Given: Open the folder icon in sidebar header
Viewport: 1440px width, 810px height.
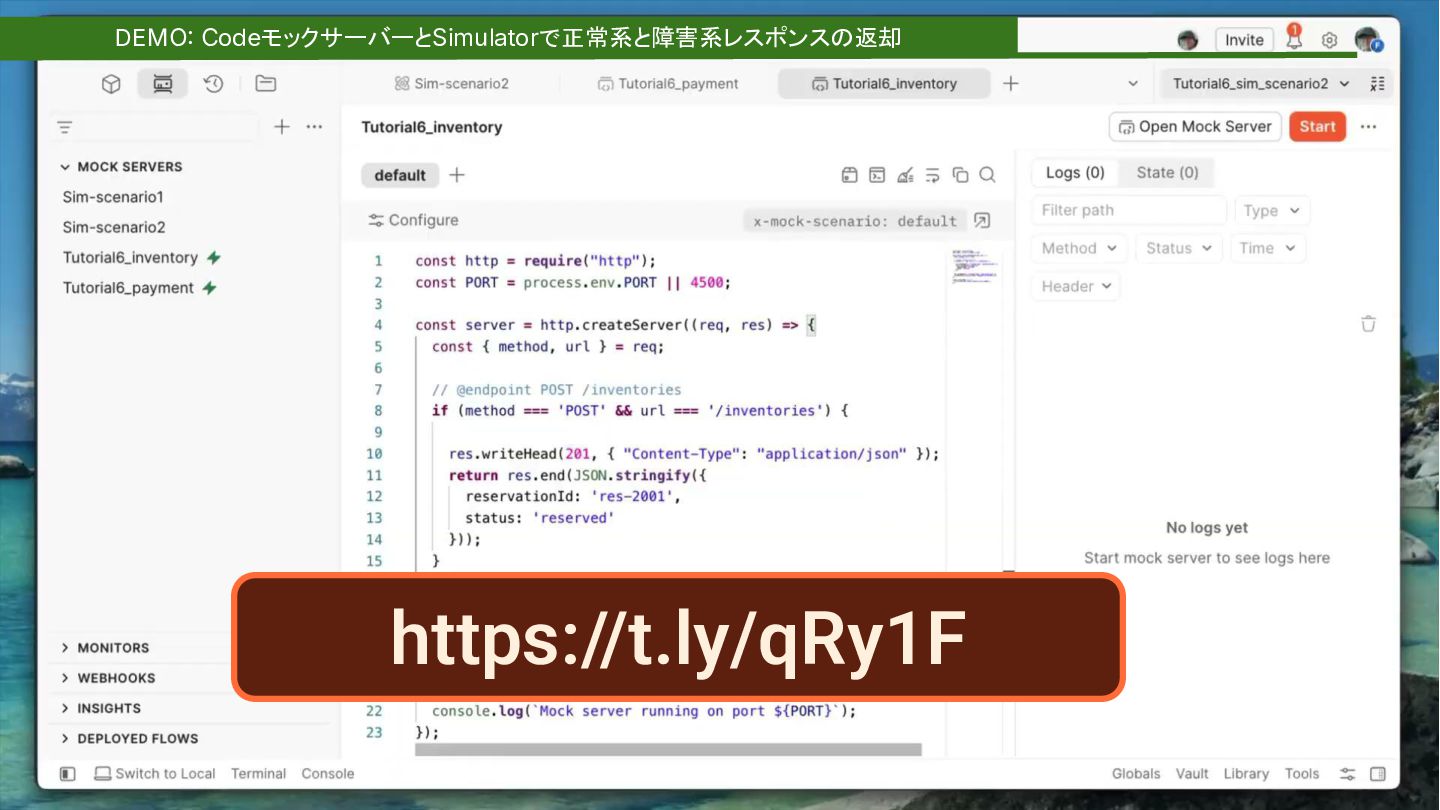Looking at the screenshot, I should tap(265, 84).
